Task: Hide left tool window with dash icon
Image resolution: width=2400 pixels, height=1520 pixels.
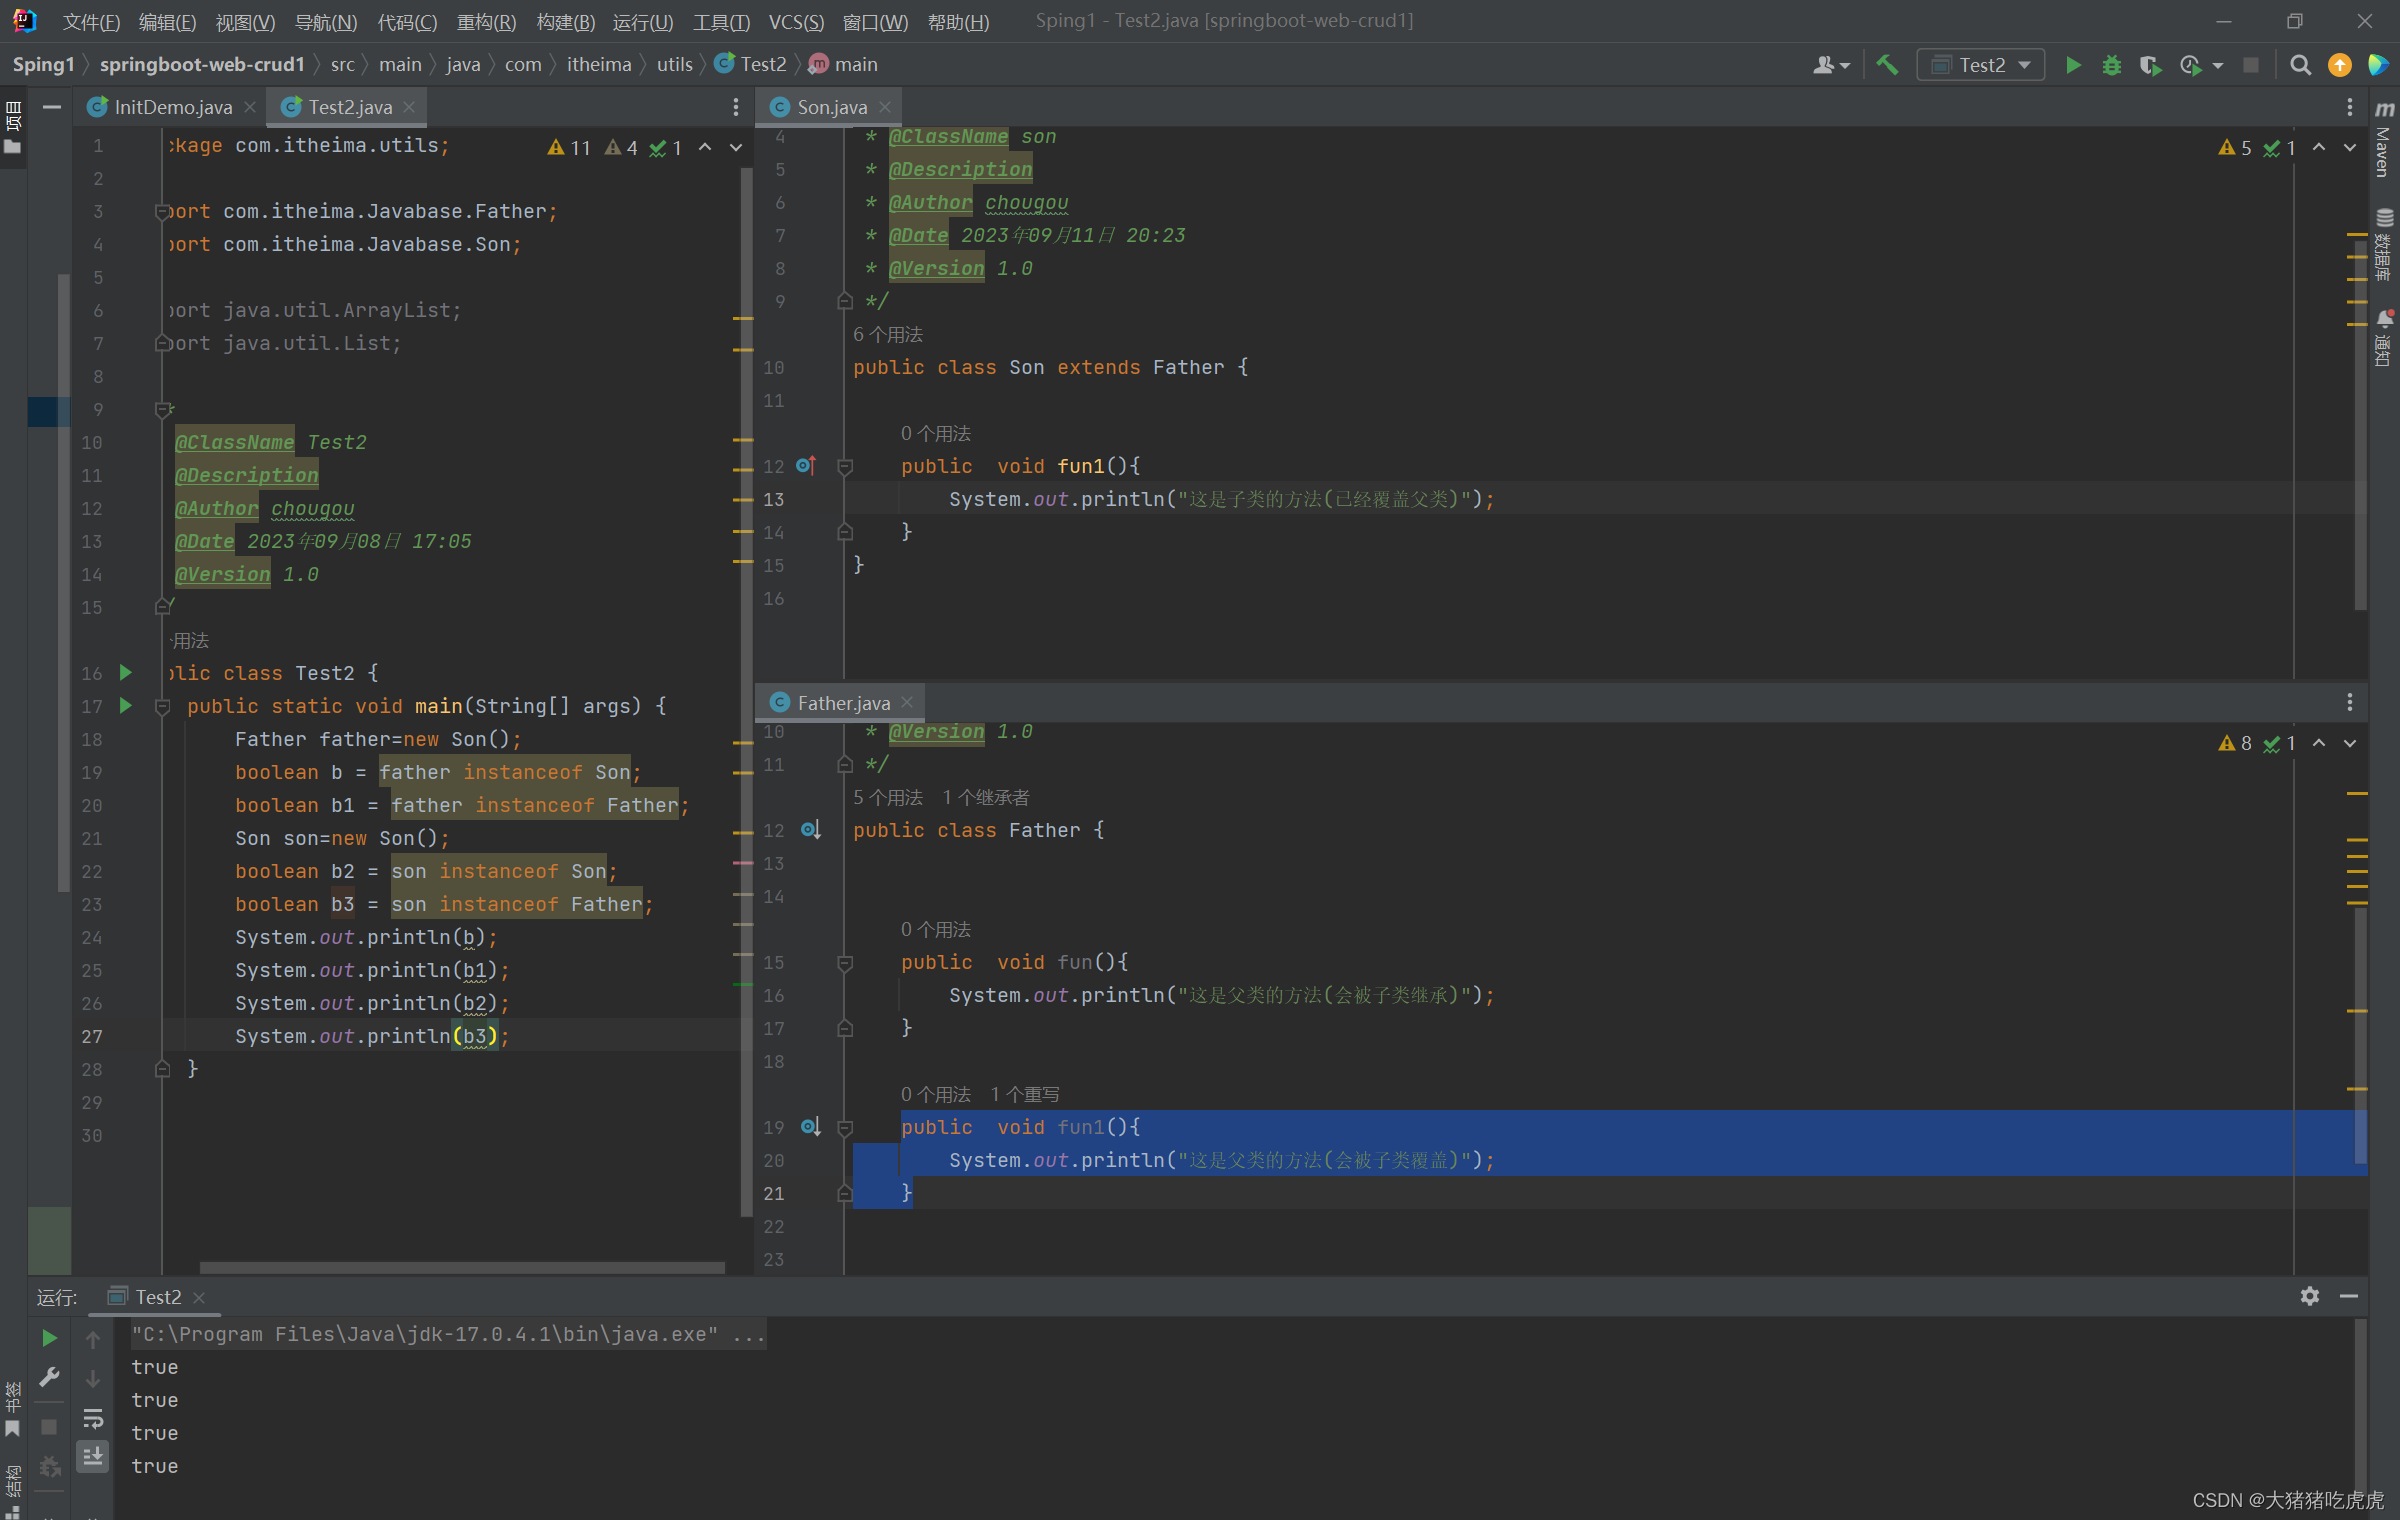Action: coord(52,107)
